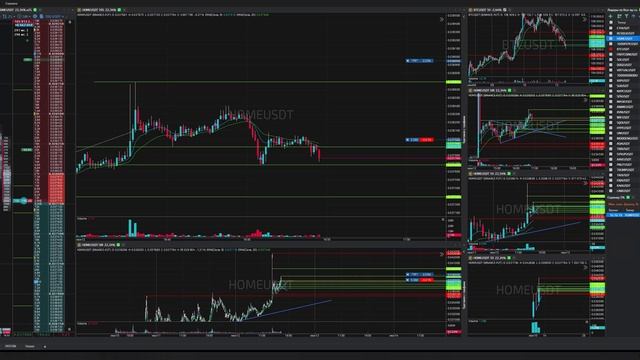Select XRPUSDT in the watchlist
640x360 pixels.
(x=623, y=81)
